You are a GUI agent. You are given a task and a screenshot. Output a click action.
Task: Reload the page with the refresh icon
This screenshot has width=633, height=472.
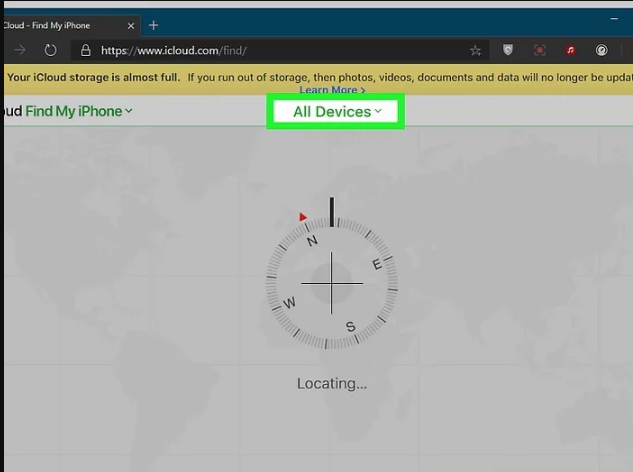click(50, 50)
